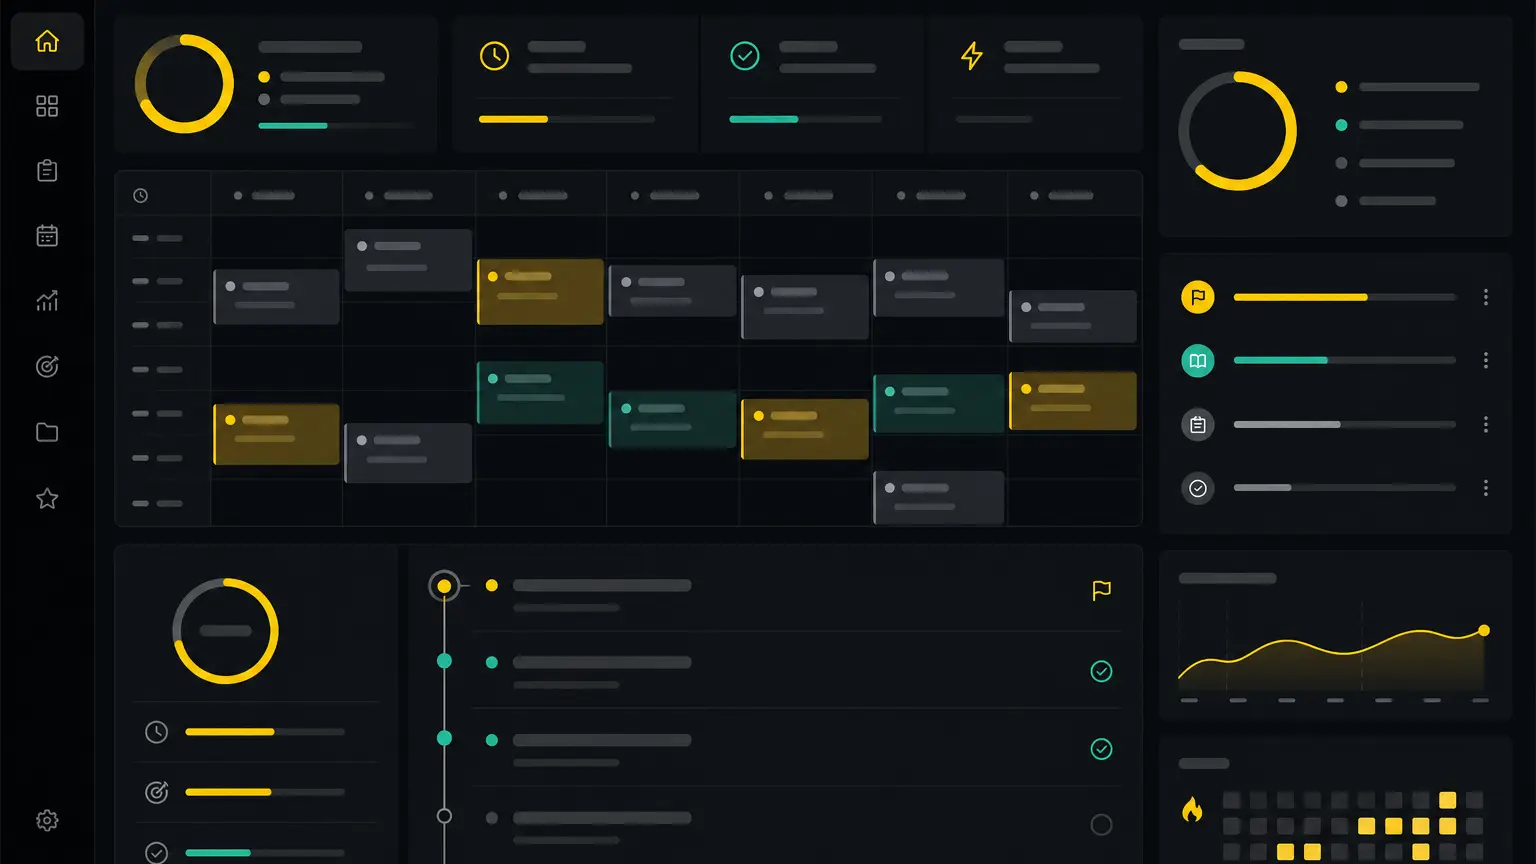Select the hollow node at the timeline bottom

(x=444, y=816)
